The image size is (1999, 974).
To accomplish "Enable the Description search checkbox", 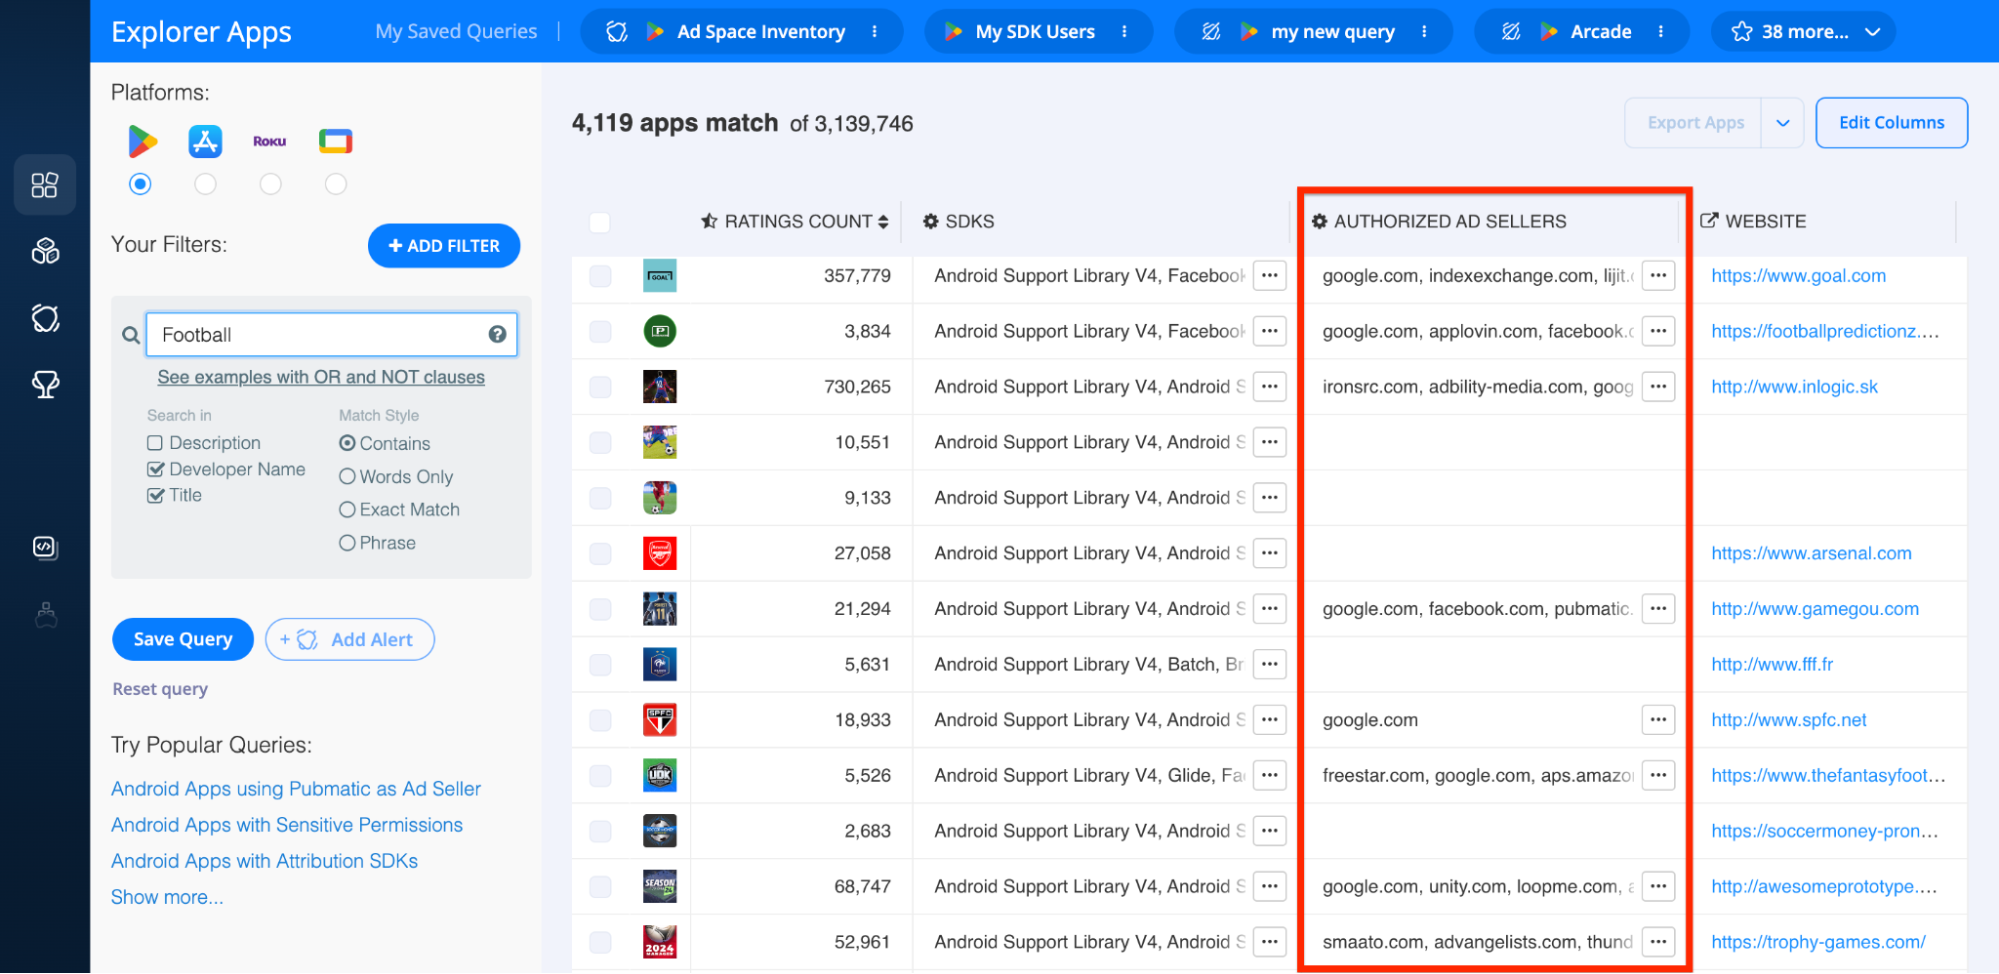I will point(155,443).
